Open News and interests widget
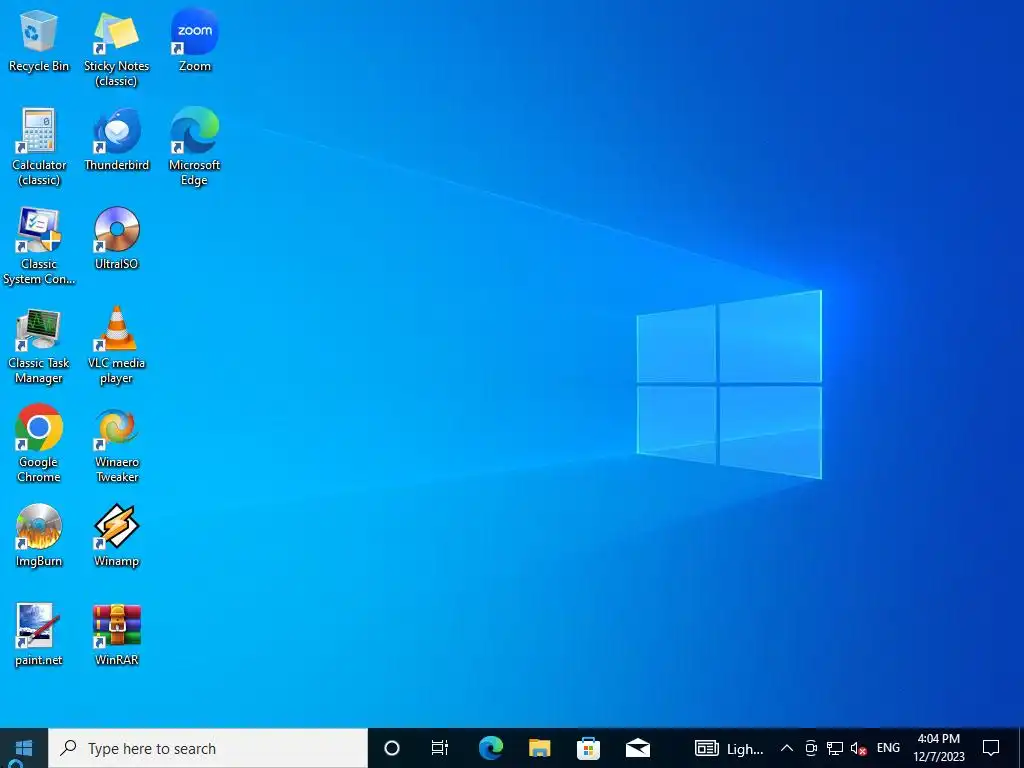This screenshot has height=768, width=1024. point(729,748)
